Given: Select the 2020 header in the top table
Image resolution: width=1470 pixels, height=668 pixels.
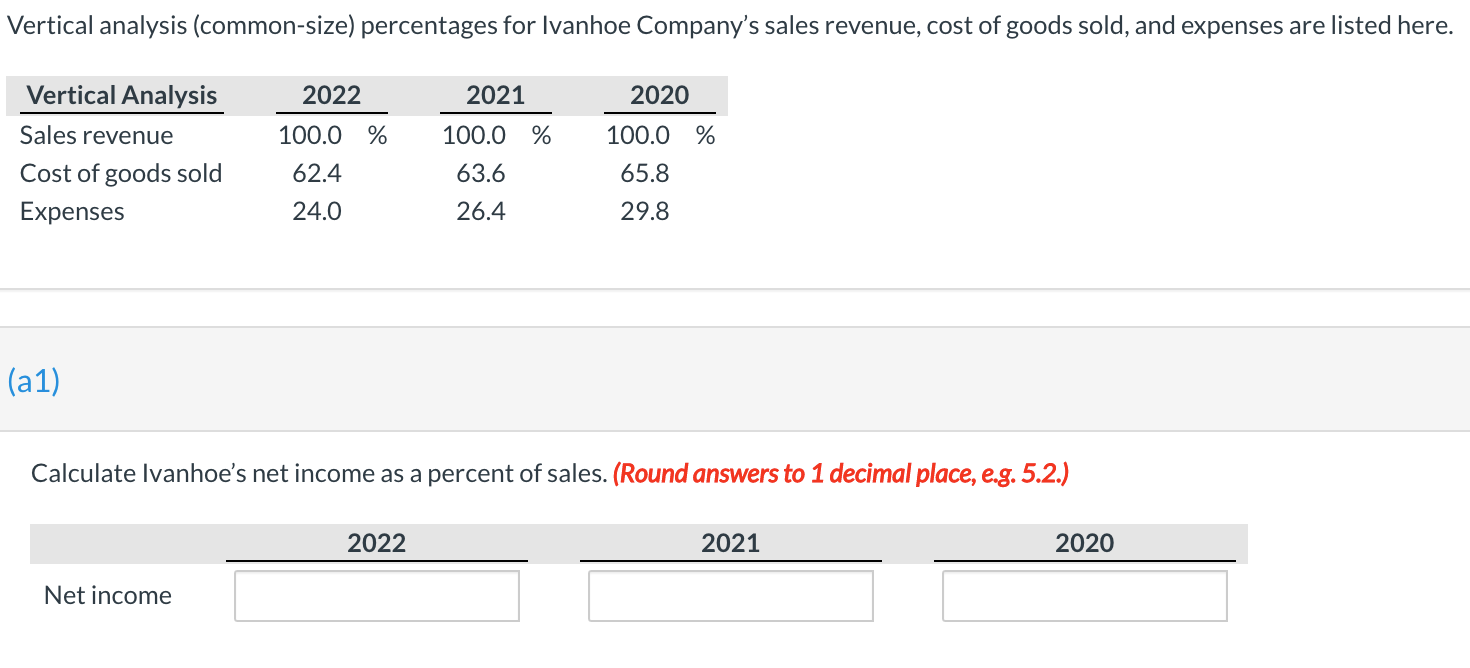Looking at the screenshot, I should click(x=660, y=95).
